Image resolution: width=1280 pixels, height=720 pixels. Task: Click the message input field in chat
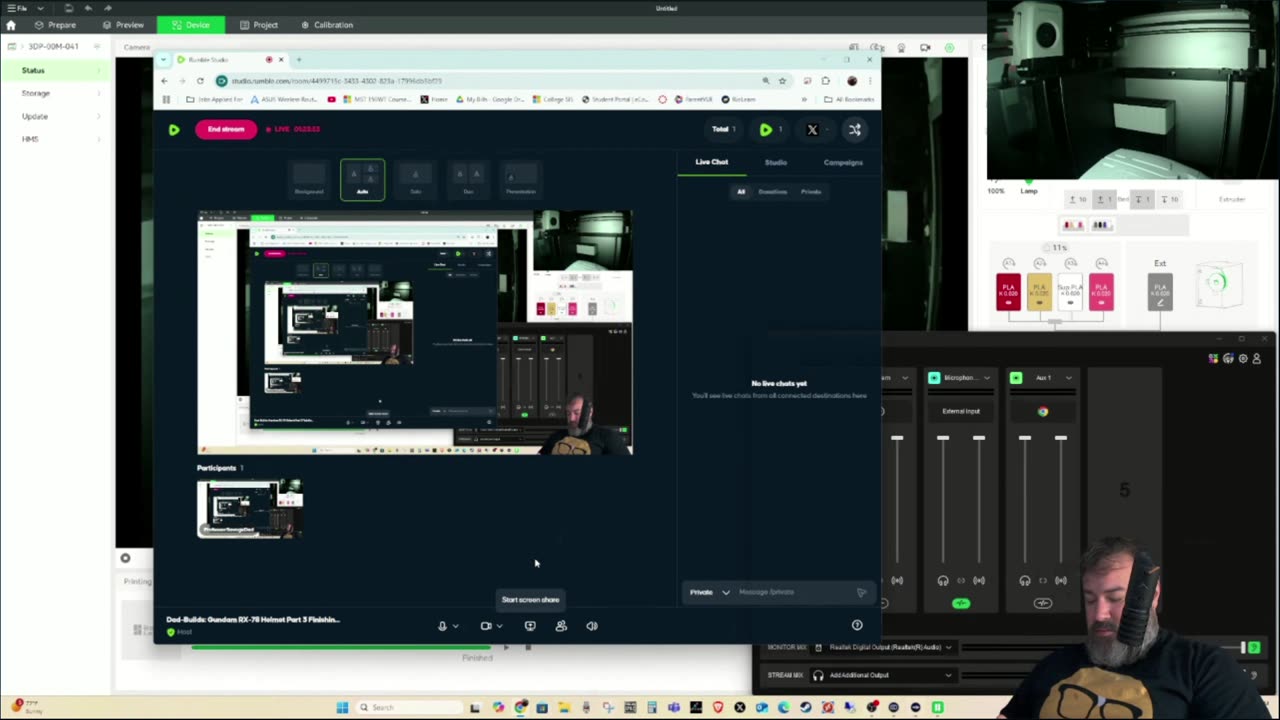(x=795, y=592)
